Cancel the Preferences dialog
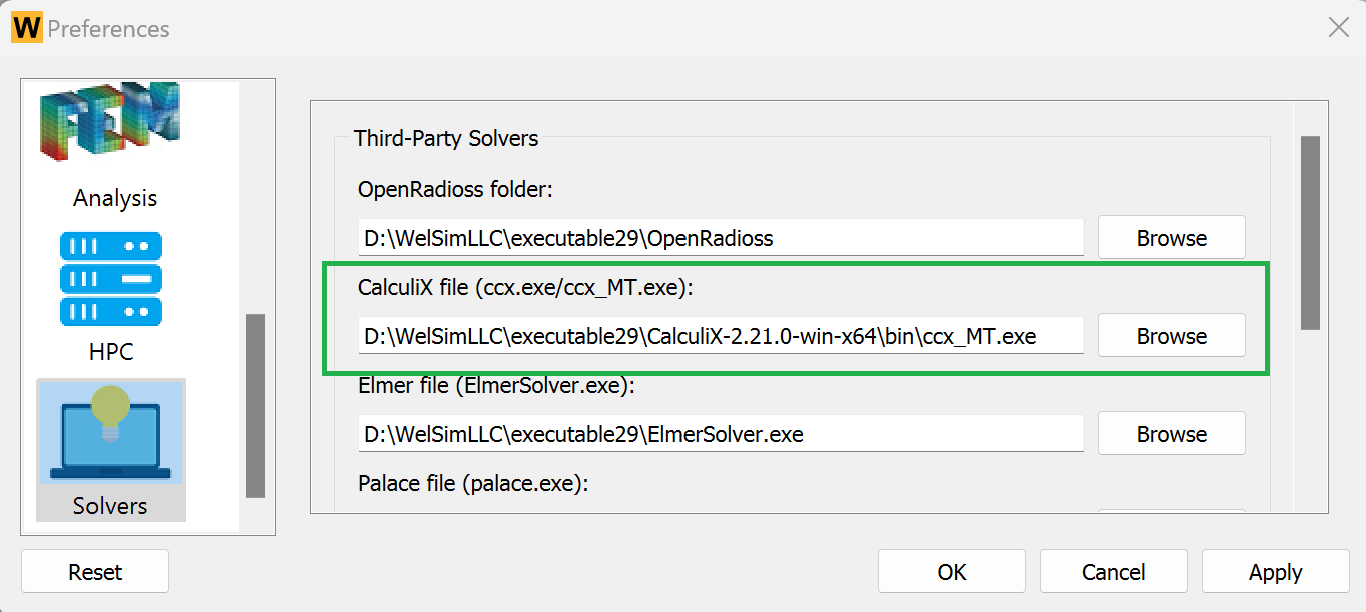The image size is (1366, 612). pos(1113,571)
